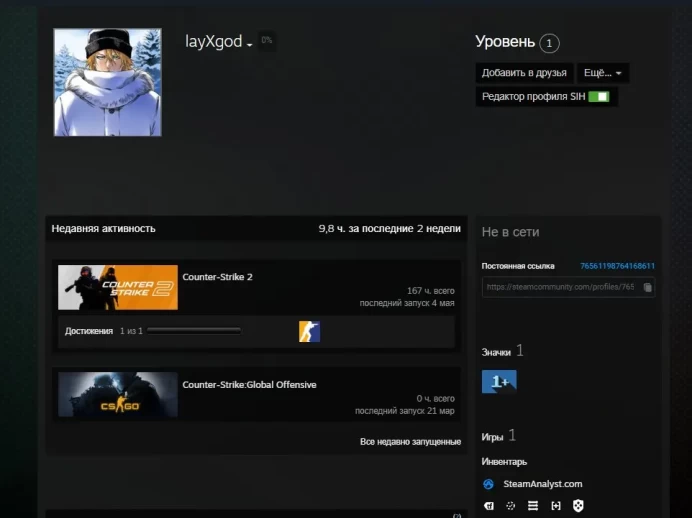Image resolution: width=692 pixels, height=518 pixels.
Task: Click the Достижения label under Counter-Strike 2
Action: (89, 331)
